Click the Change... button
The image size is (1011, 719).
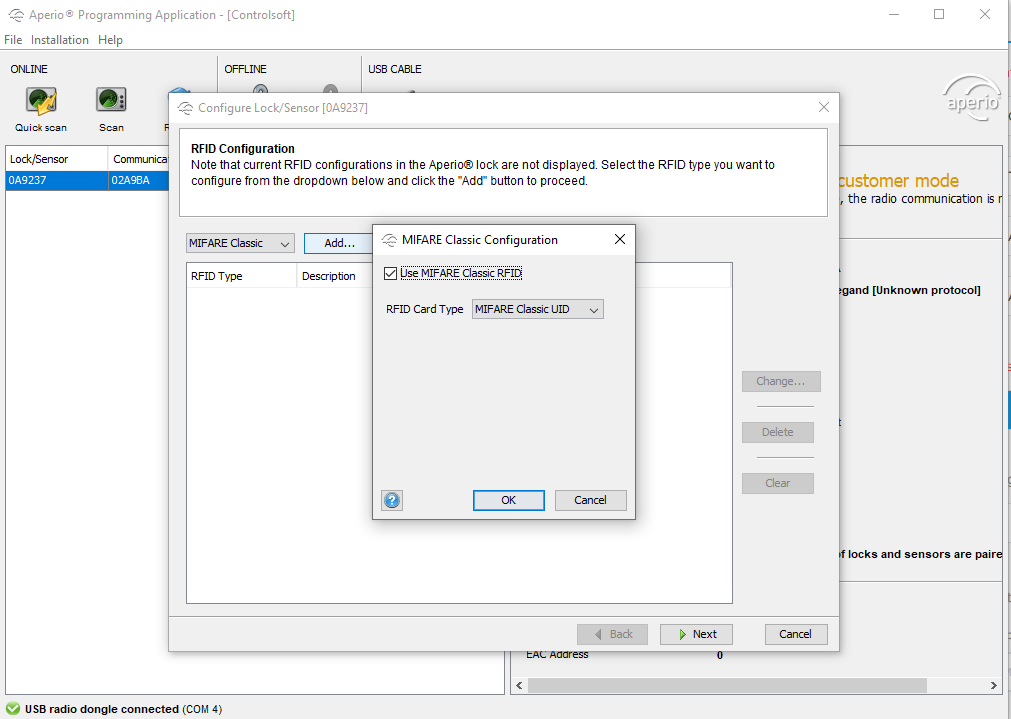781,381
